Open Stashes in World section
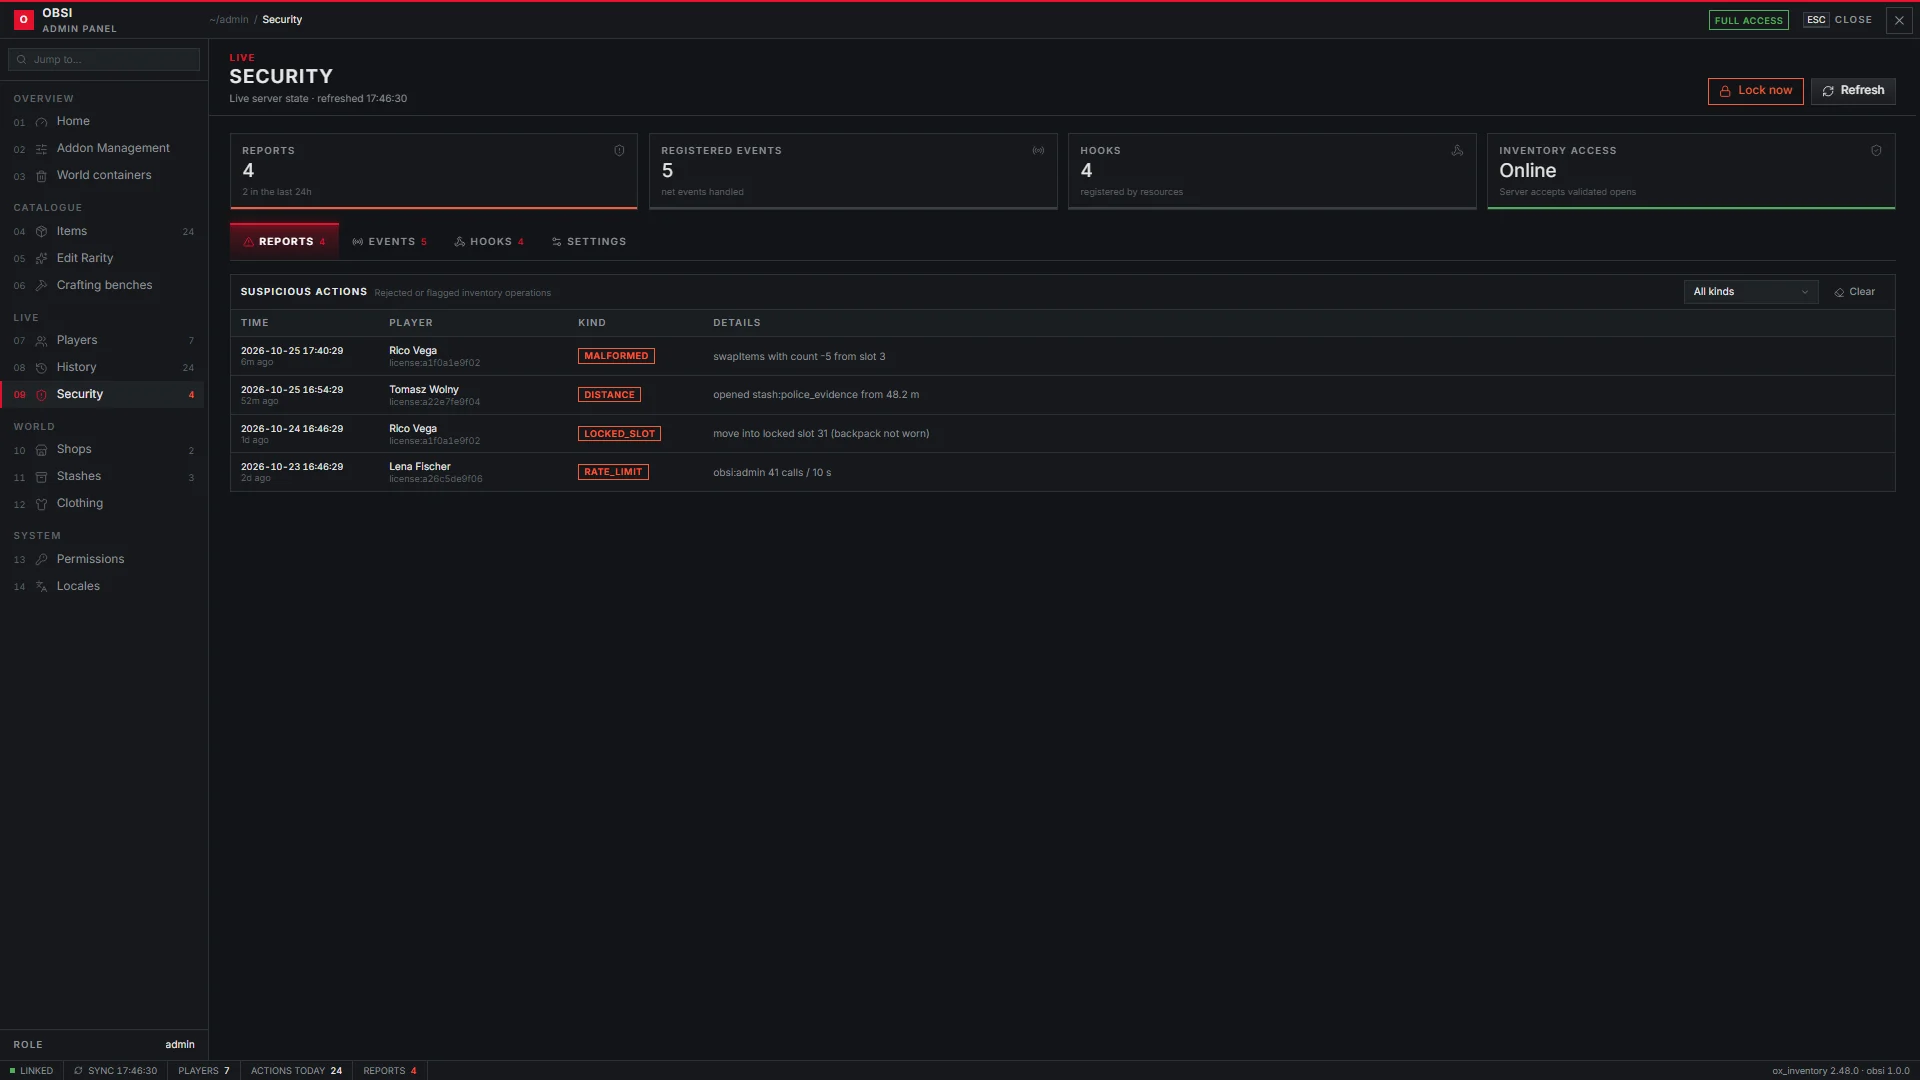 (x=102, y=477)
